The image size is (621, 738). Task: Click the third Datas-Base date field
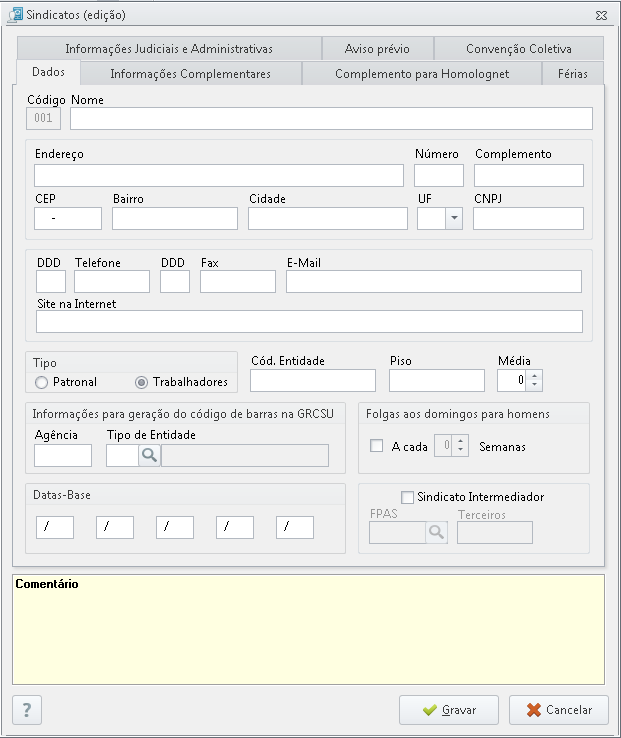click(x=175, y=527)
